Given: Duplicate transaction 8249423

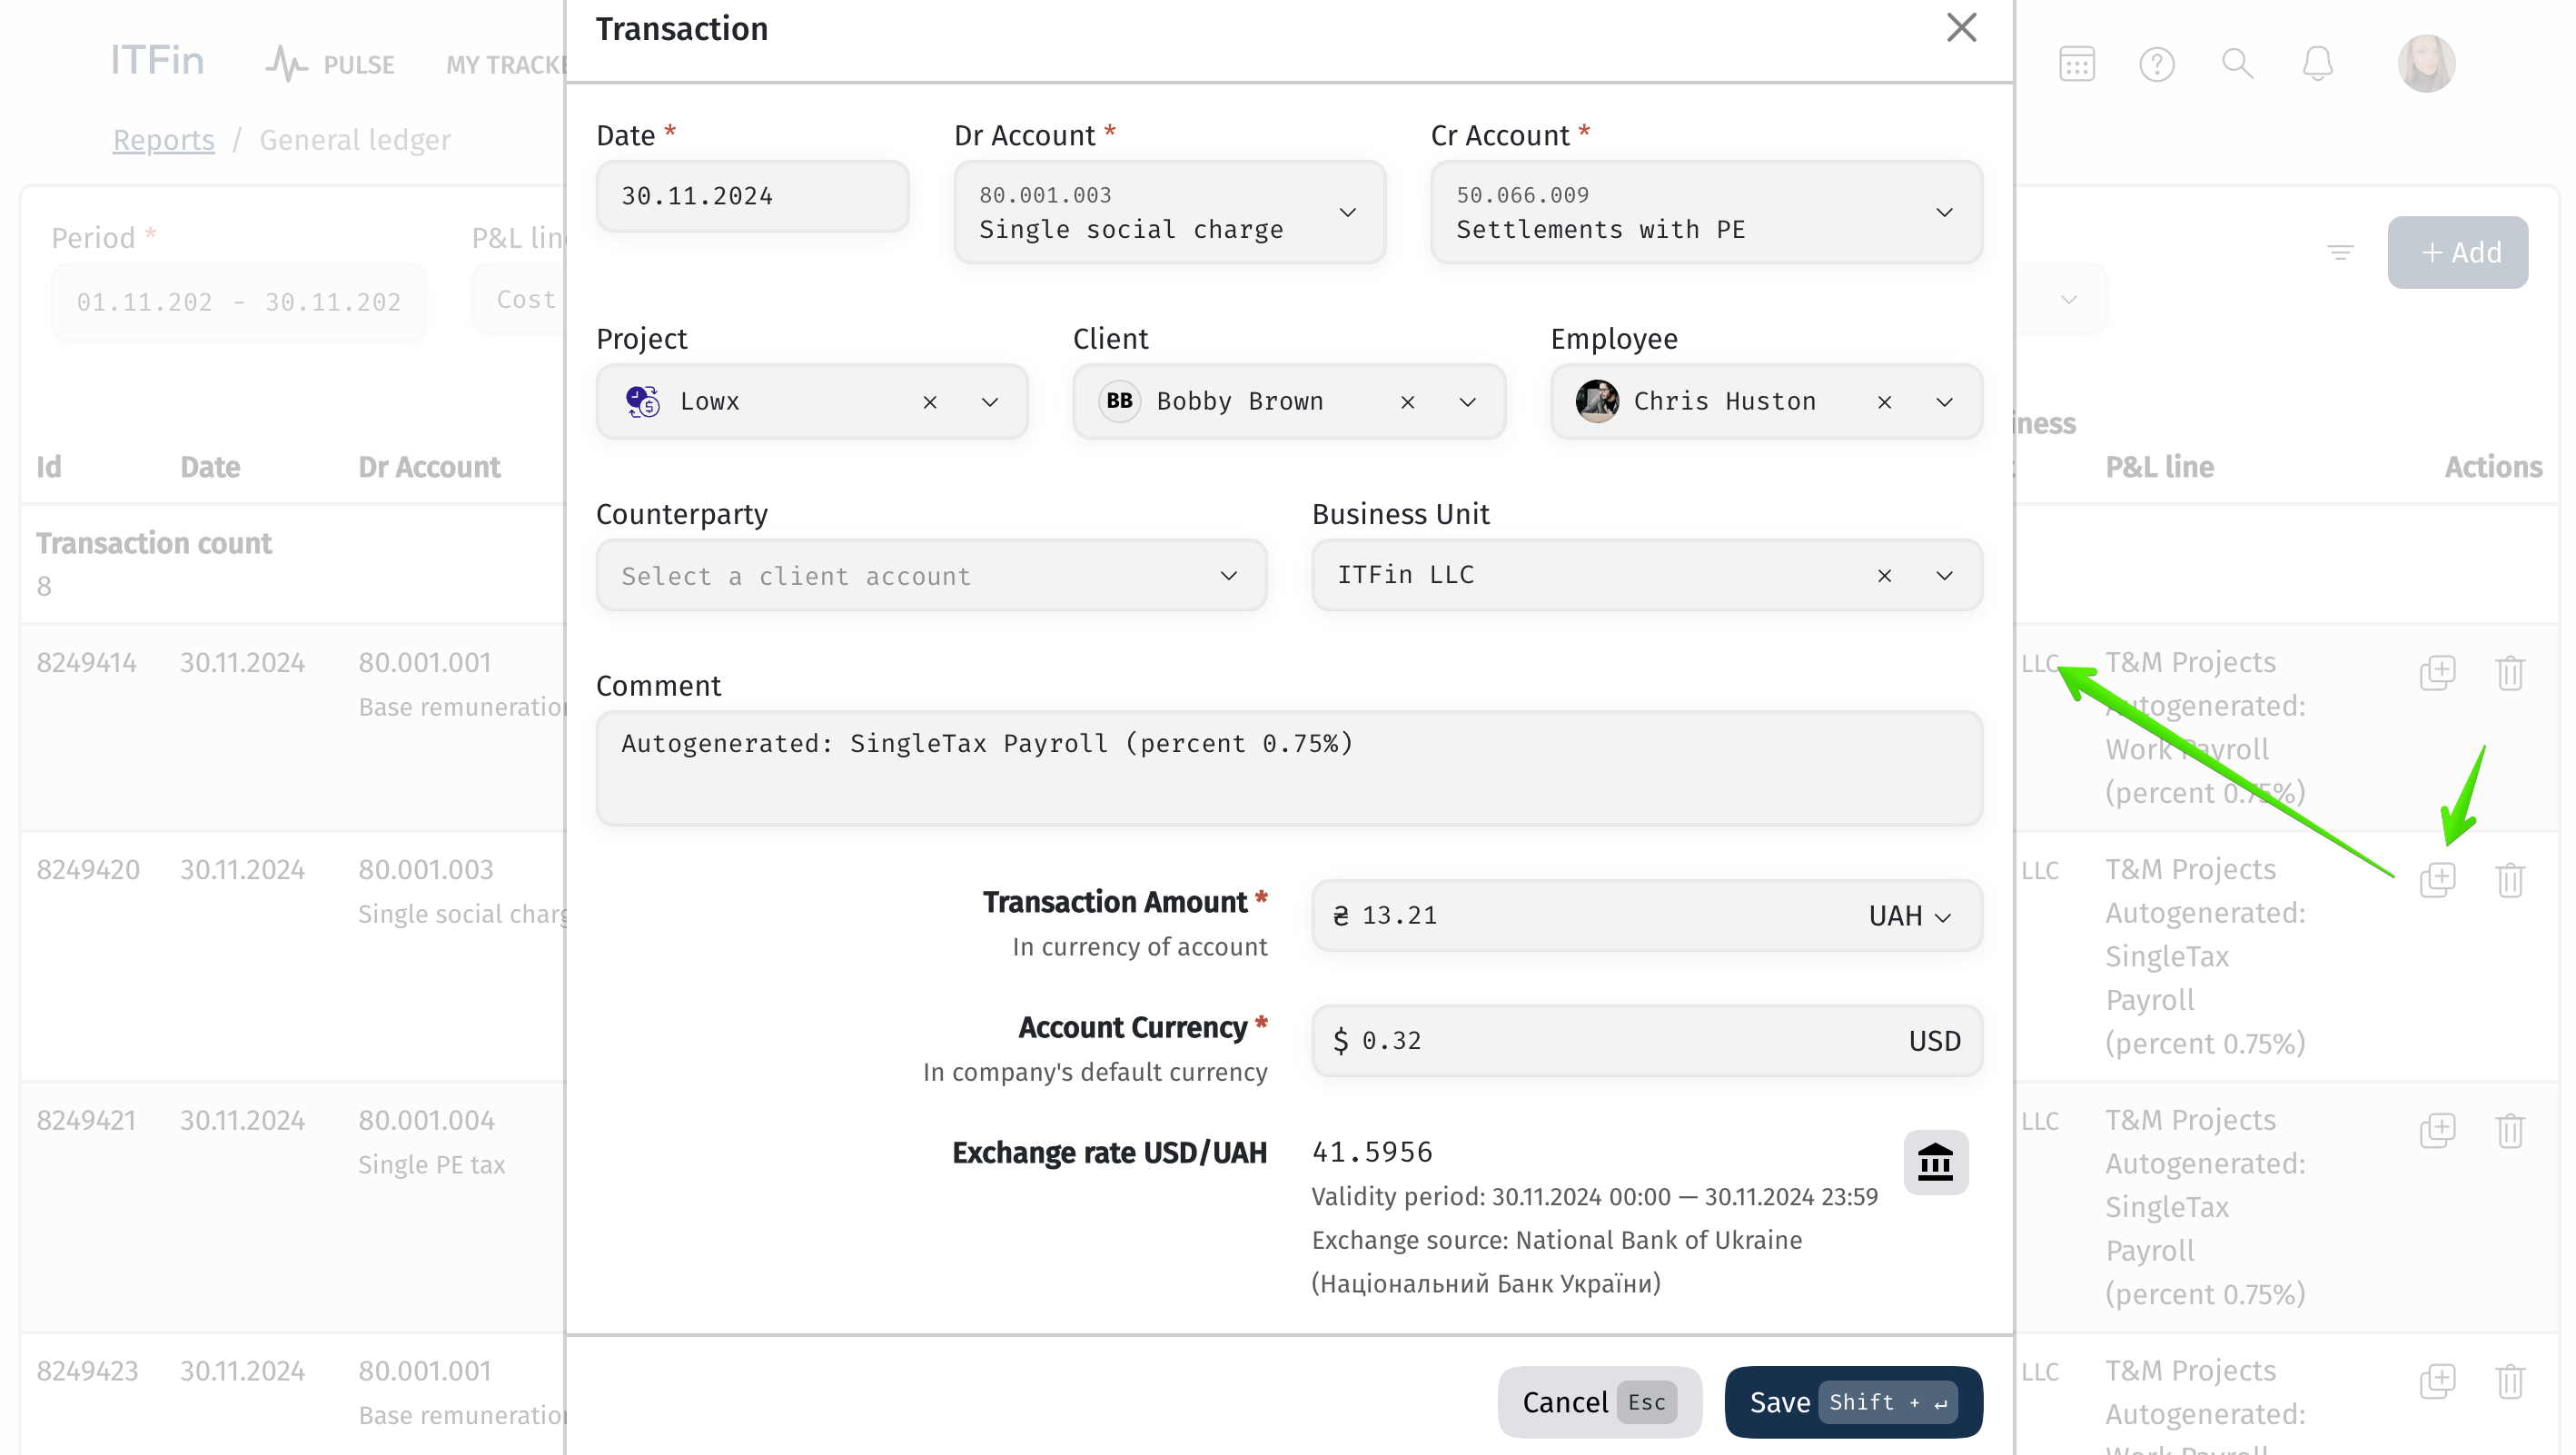Looking at the screenshot, I should click(x=2437, y=1381).
